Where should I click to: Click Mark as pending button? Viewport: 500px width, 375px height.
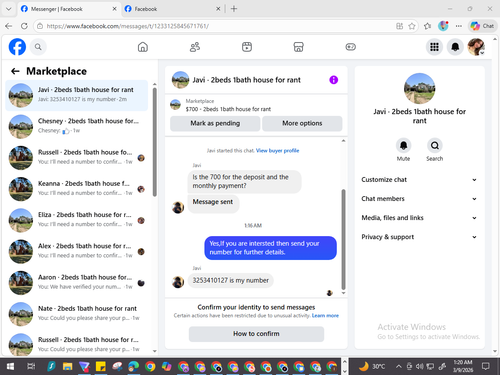point(215,123)
